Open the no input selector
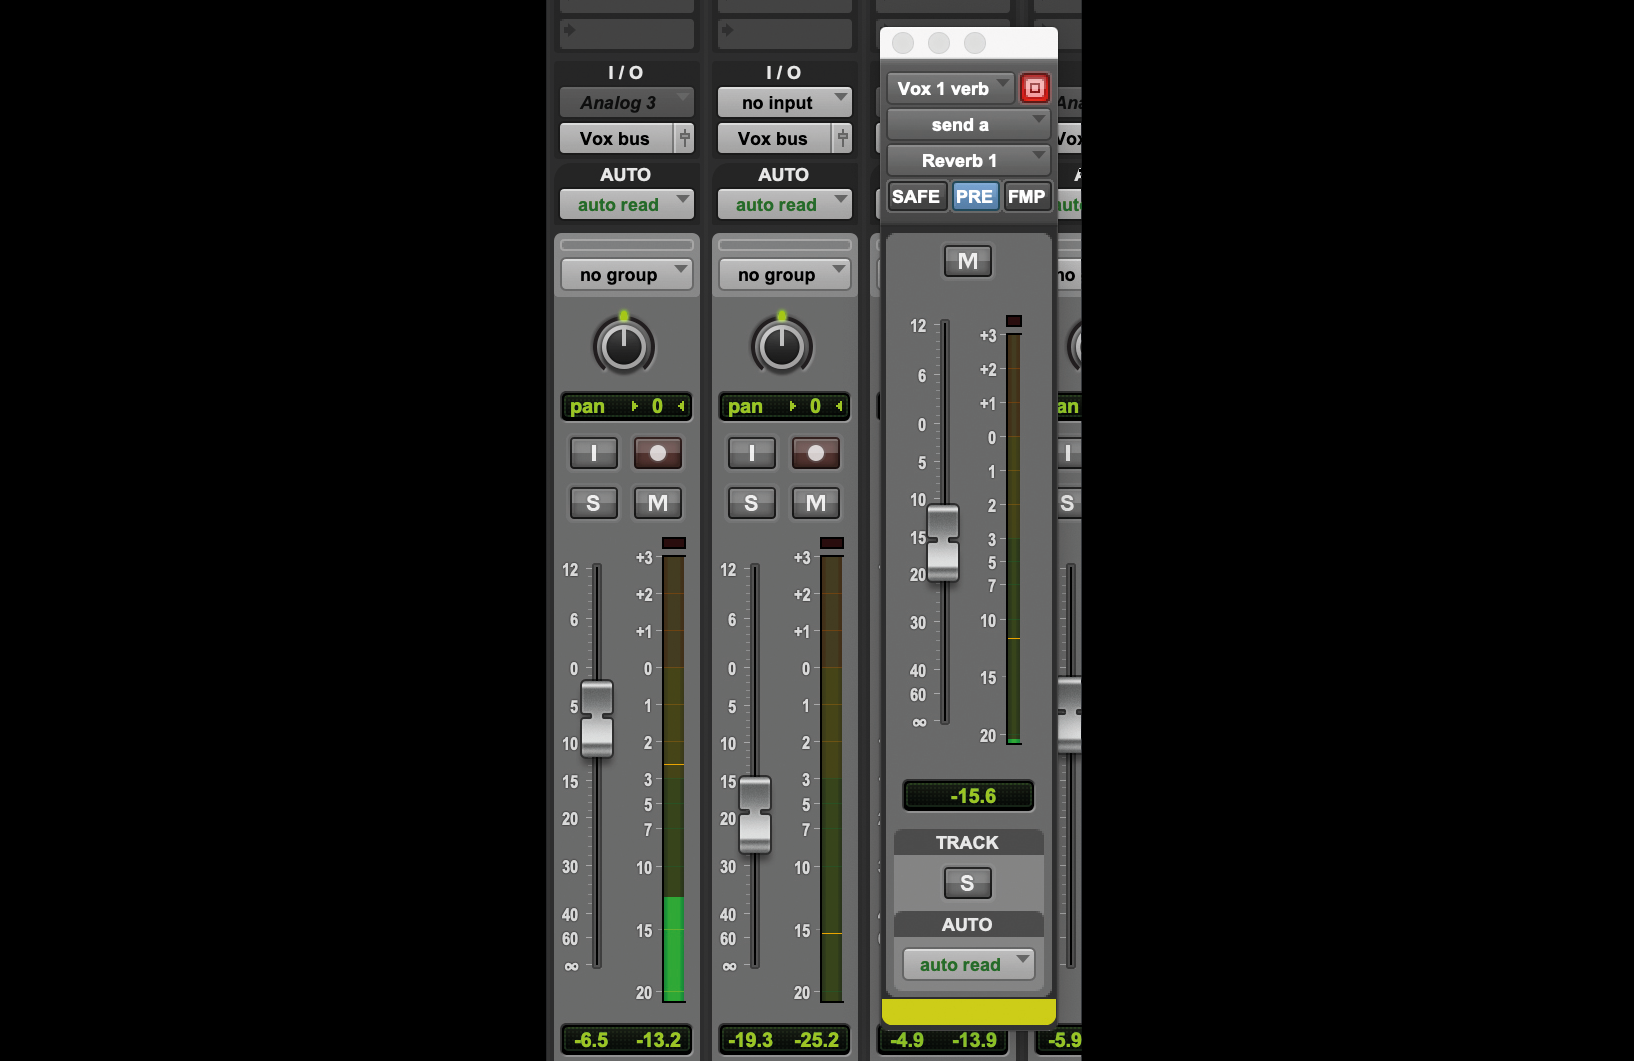Viewport: 1634px width, 1061px height. point(784,102)
